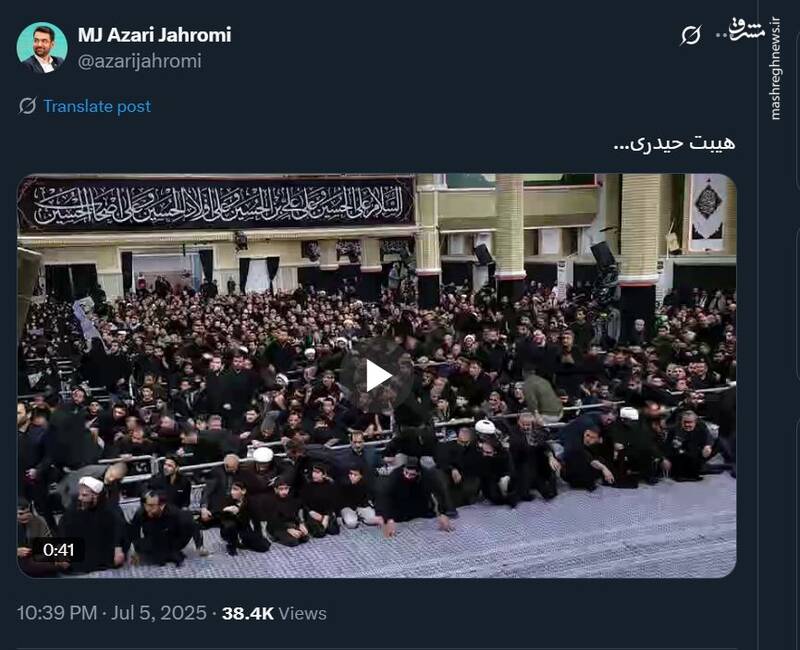This screenshot has height=650, width=800.
Task: Open the 38.4K Views count
Action: tap(274, 613)
